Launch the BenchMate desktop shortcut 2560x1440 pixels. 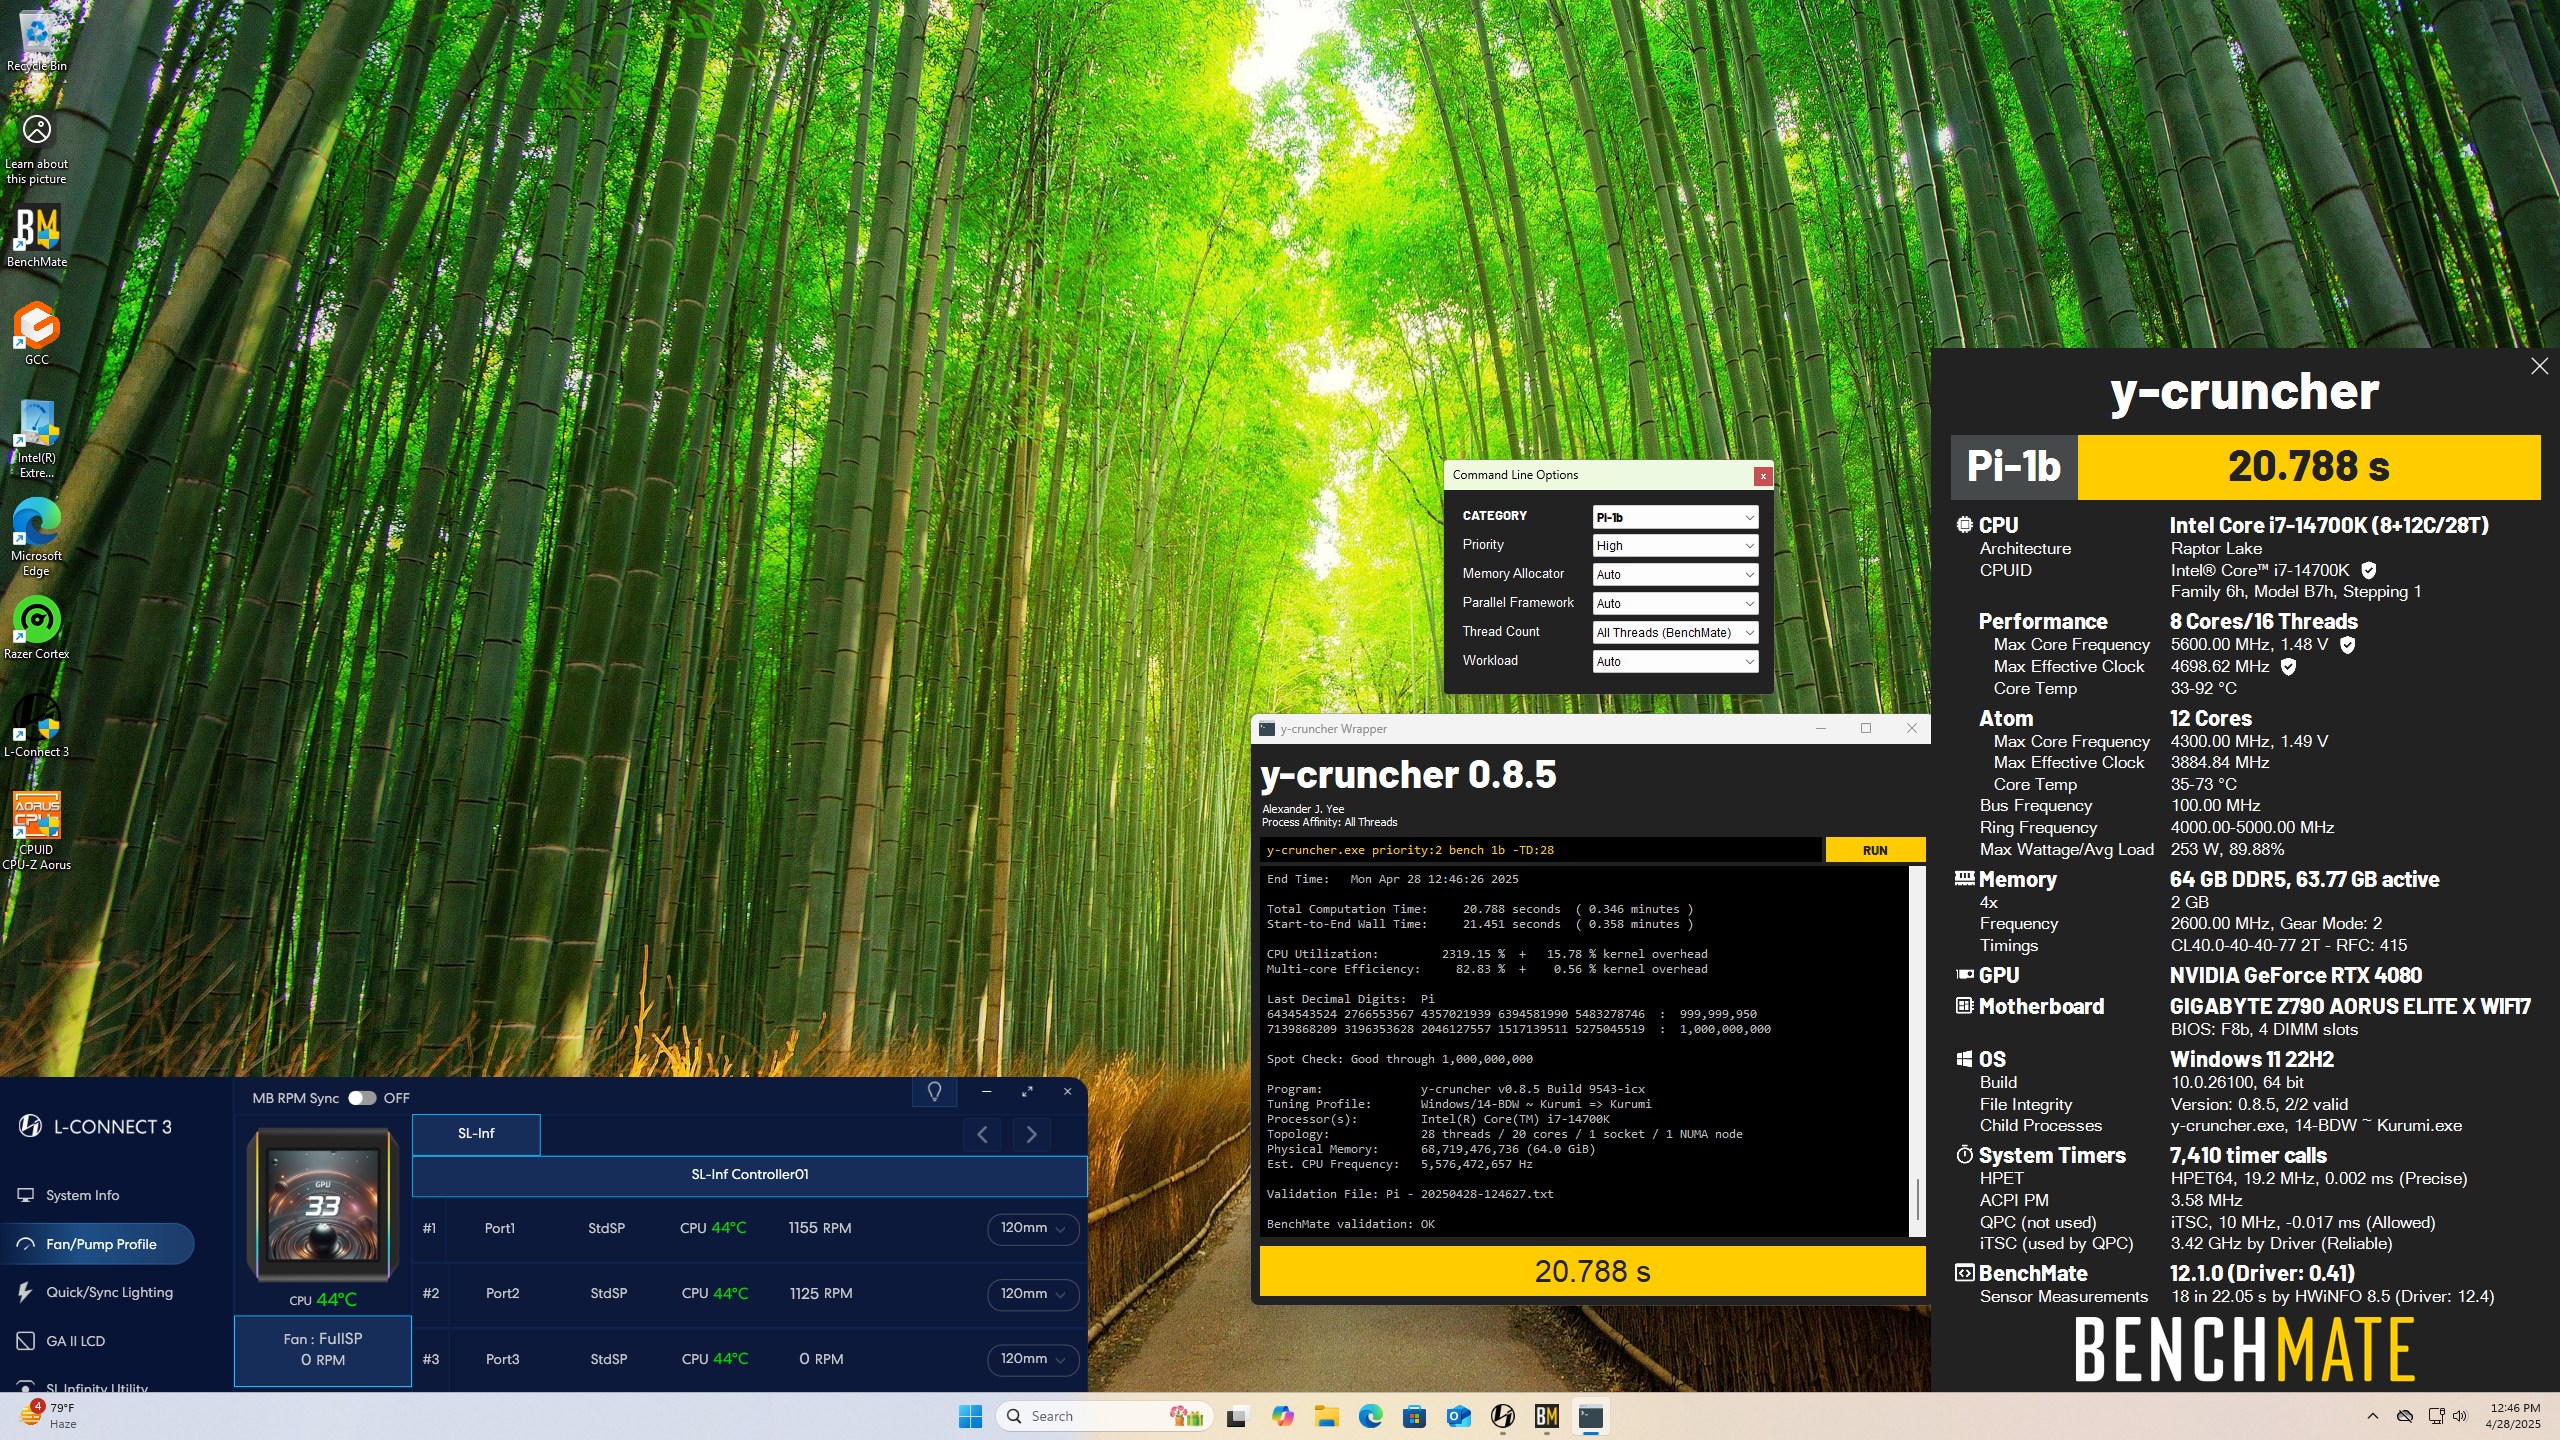click(x=37, y=237)
